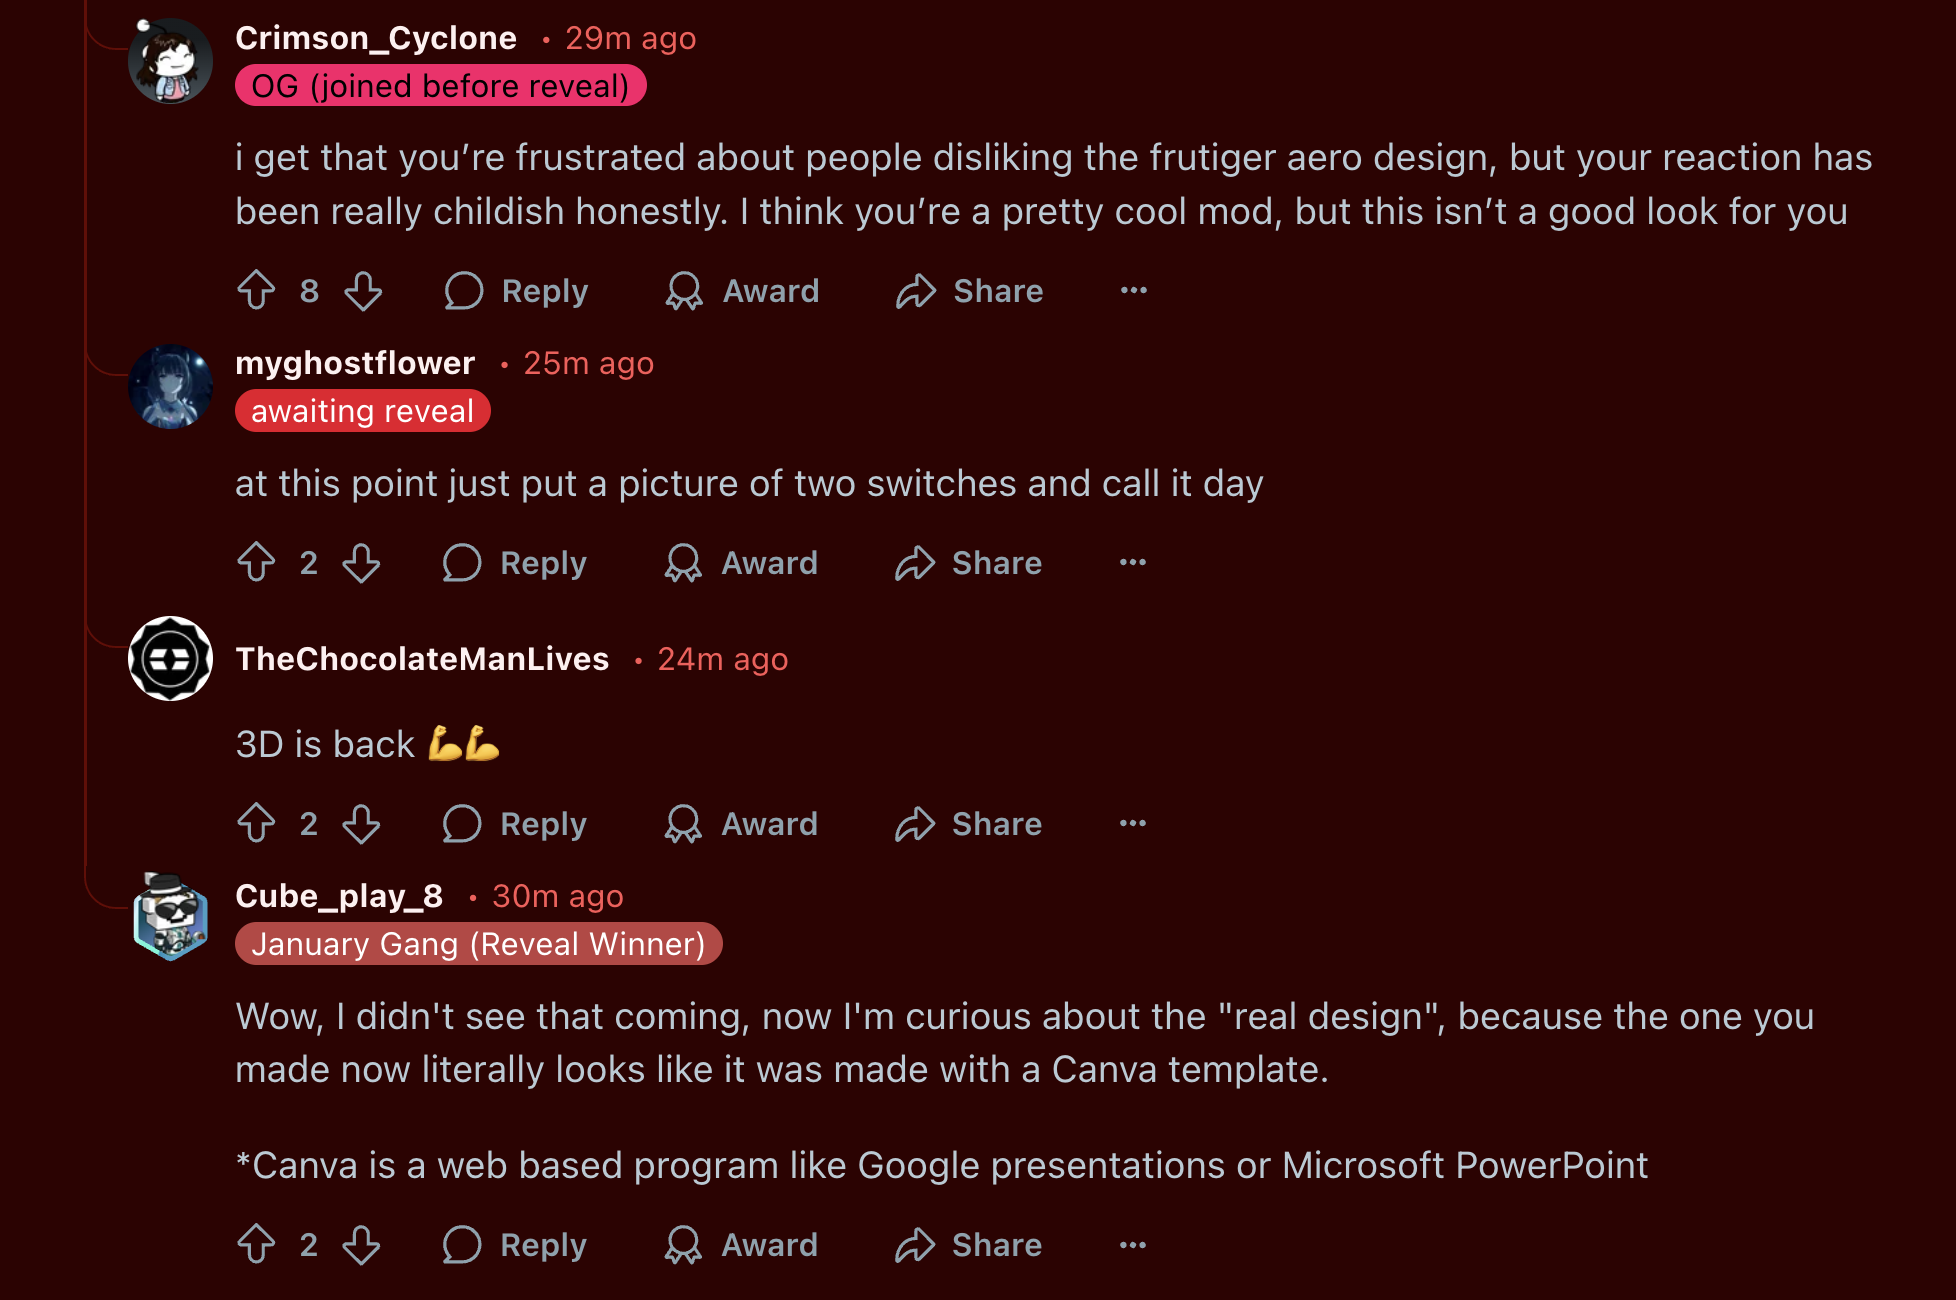
Task: Reply to Crimson_Cyclone's comment
Action: click(517, 291)
